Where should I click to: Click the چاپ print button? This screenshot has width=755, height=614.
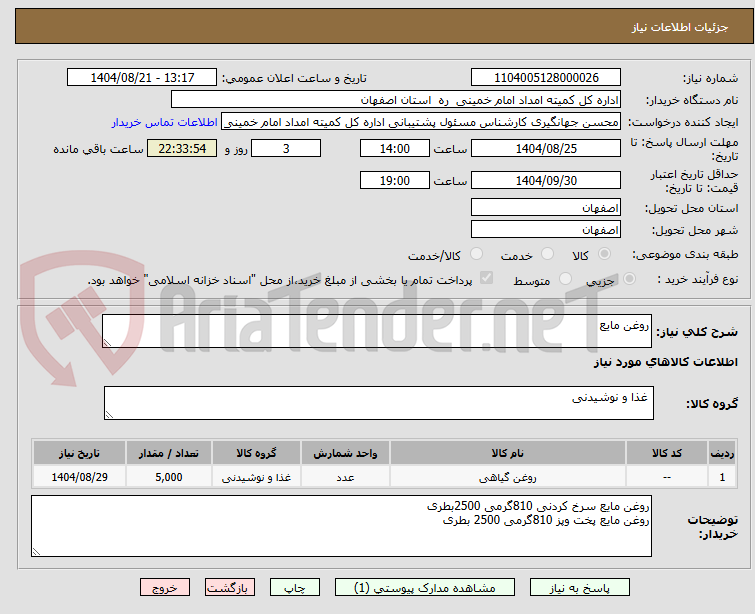point(295,588)
